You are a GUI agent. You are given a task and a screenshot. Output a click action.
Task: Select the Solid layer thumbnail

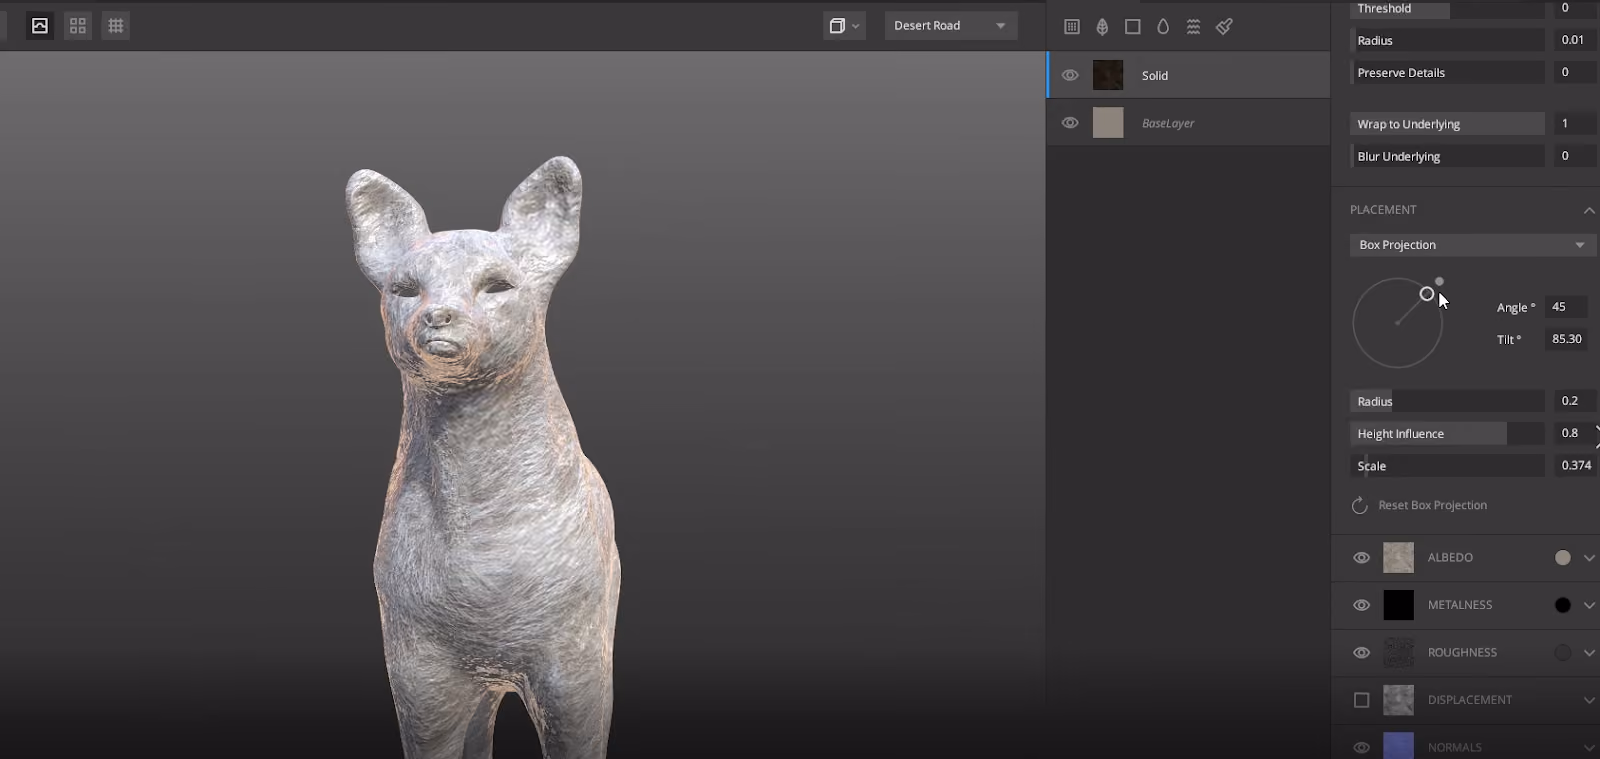pos(1108,75)
